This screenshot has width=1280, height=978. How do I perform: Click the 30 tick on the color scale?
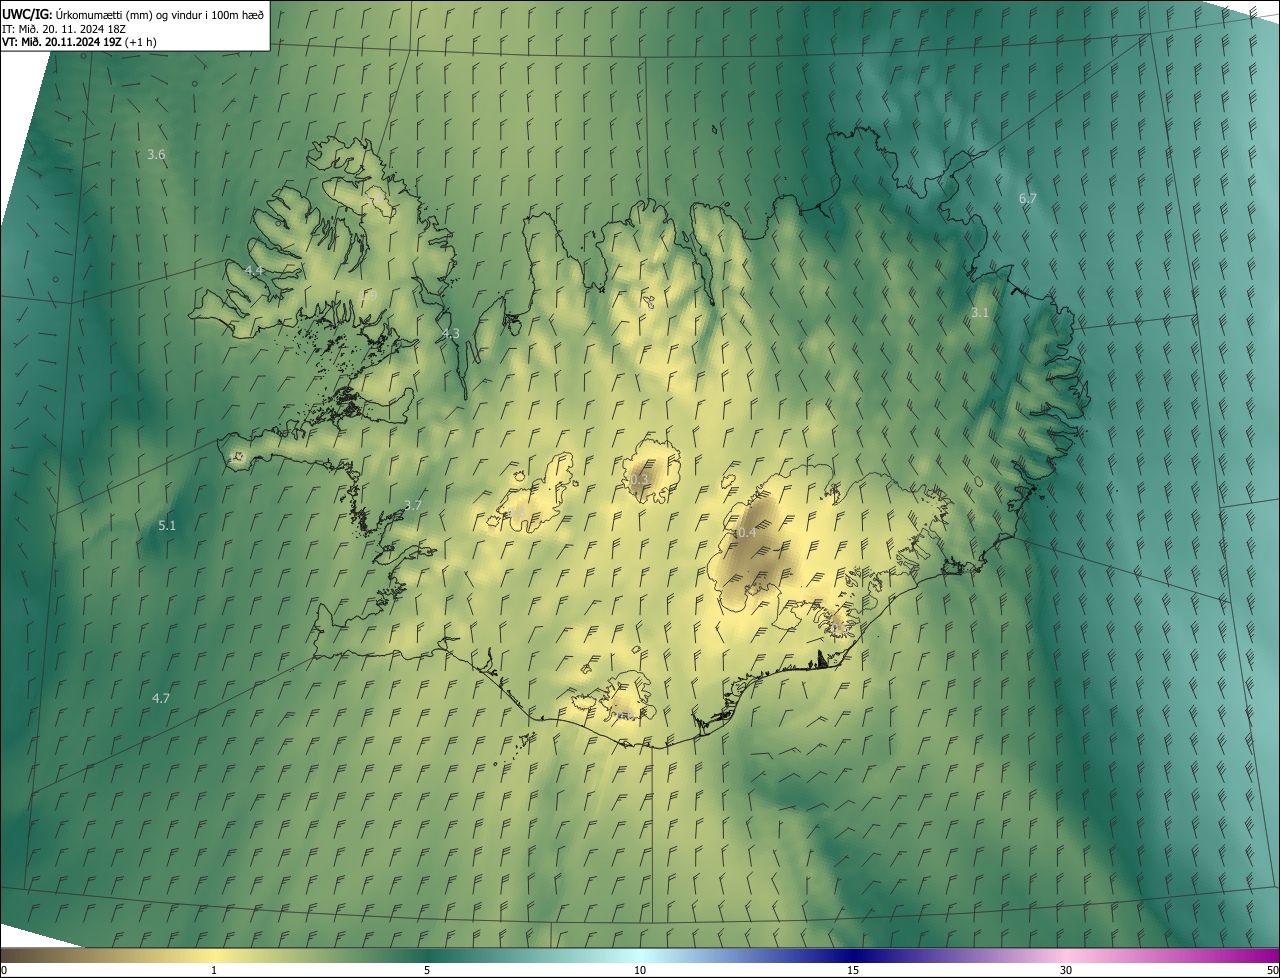pos(1066,970)
